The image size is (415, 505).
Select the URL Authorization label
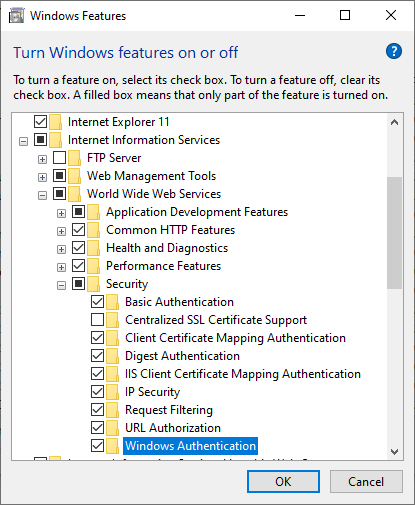click(x=173, y=428)
